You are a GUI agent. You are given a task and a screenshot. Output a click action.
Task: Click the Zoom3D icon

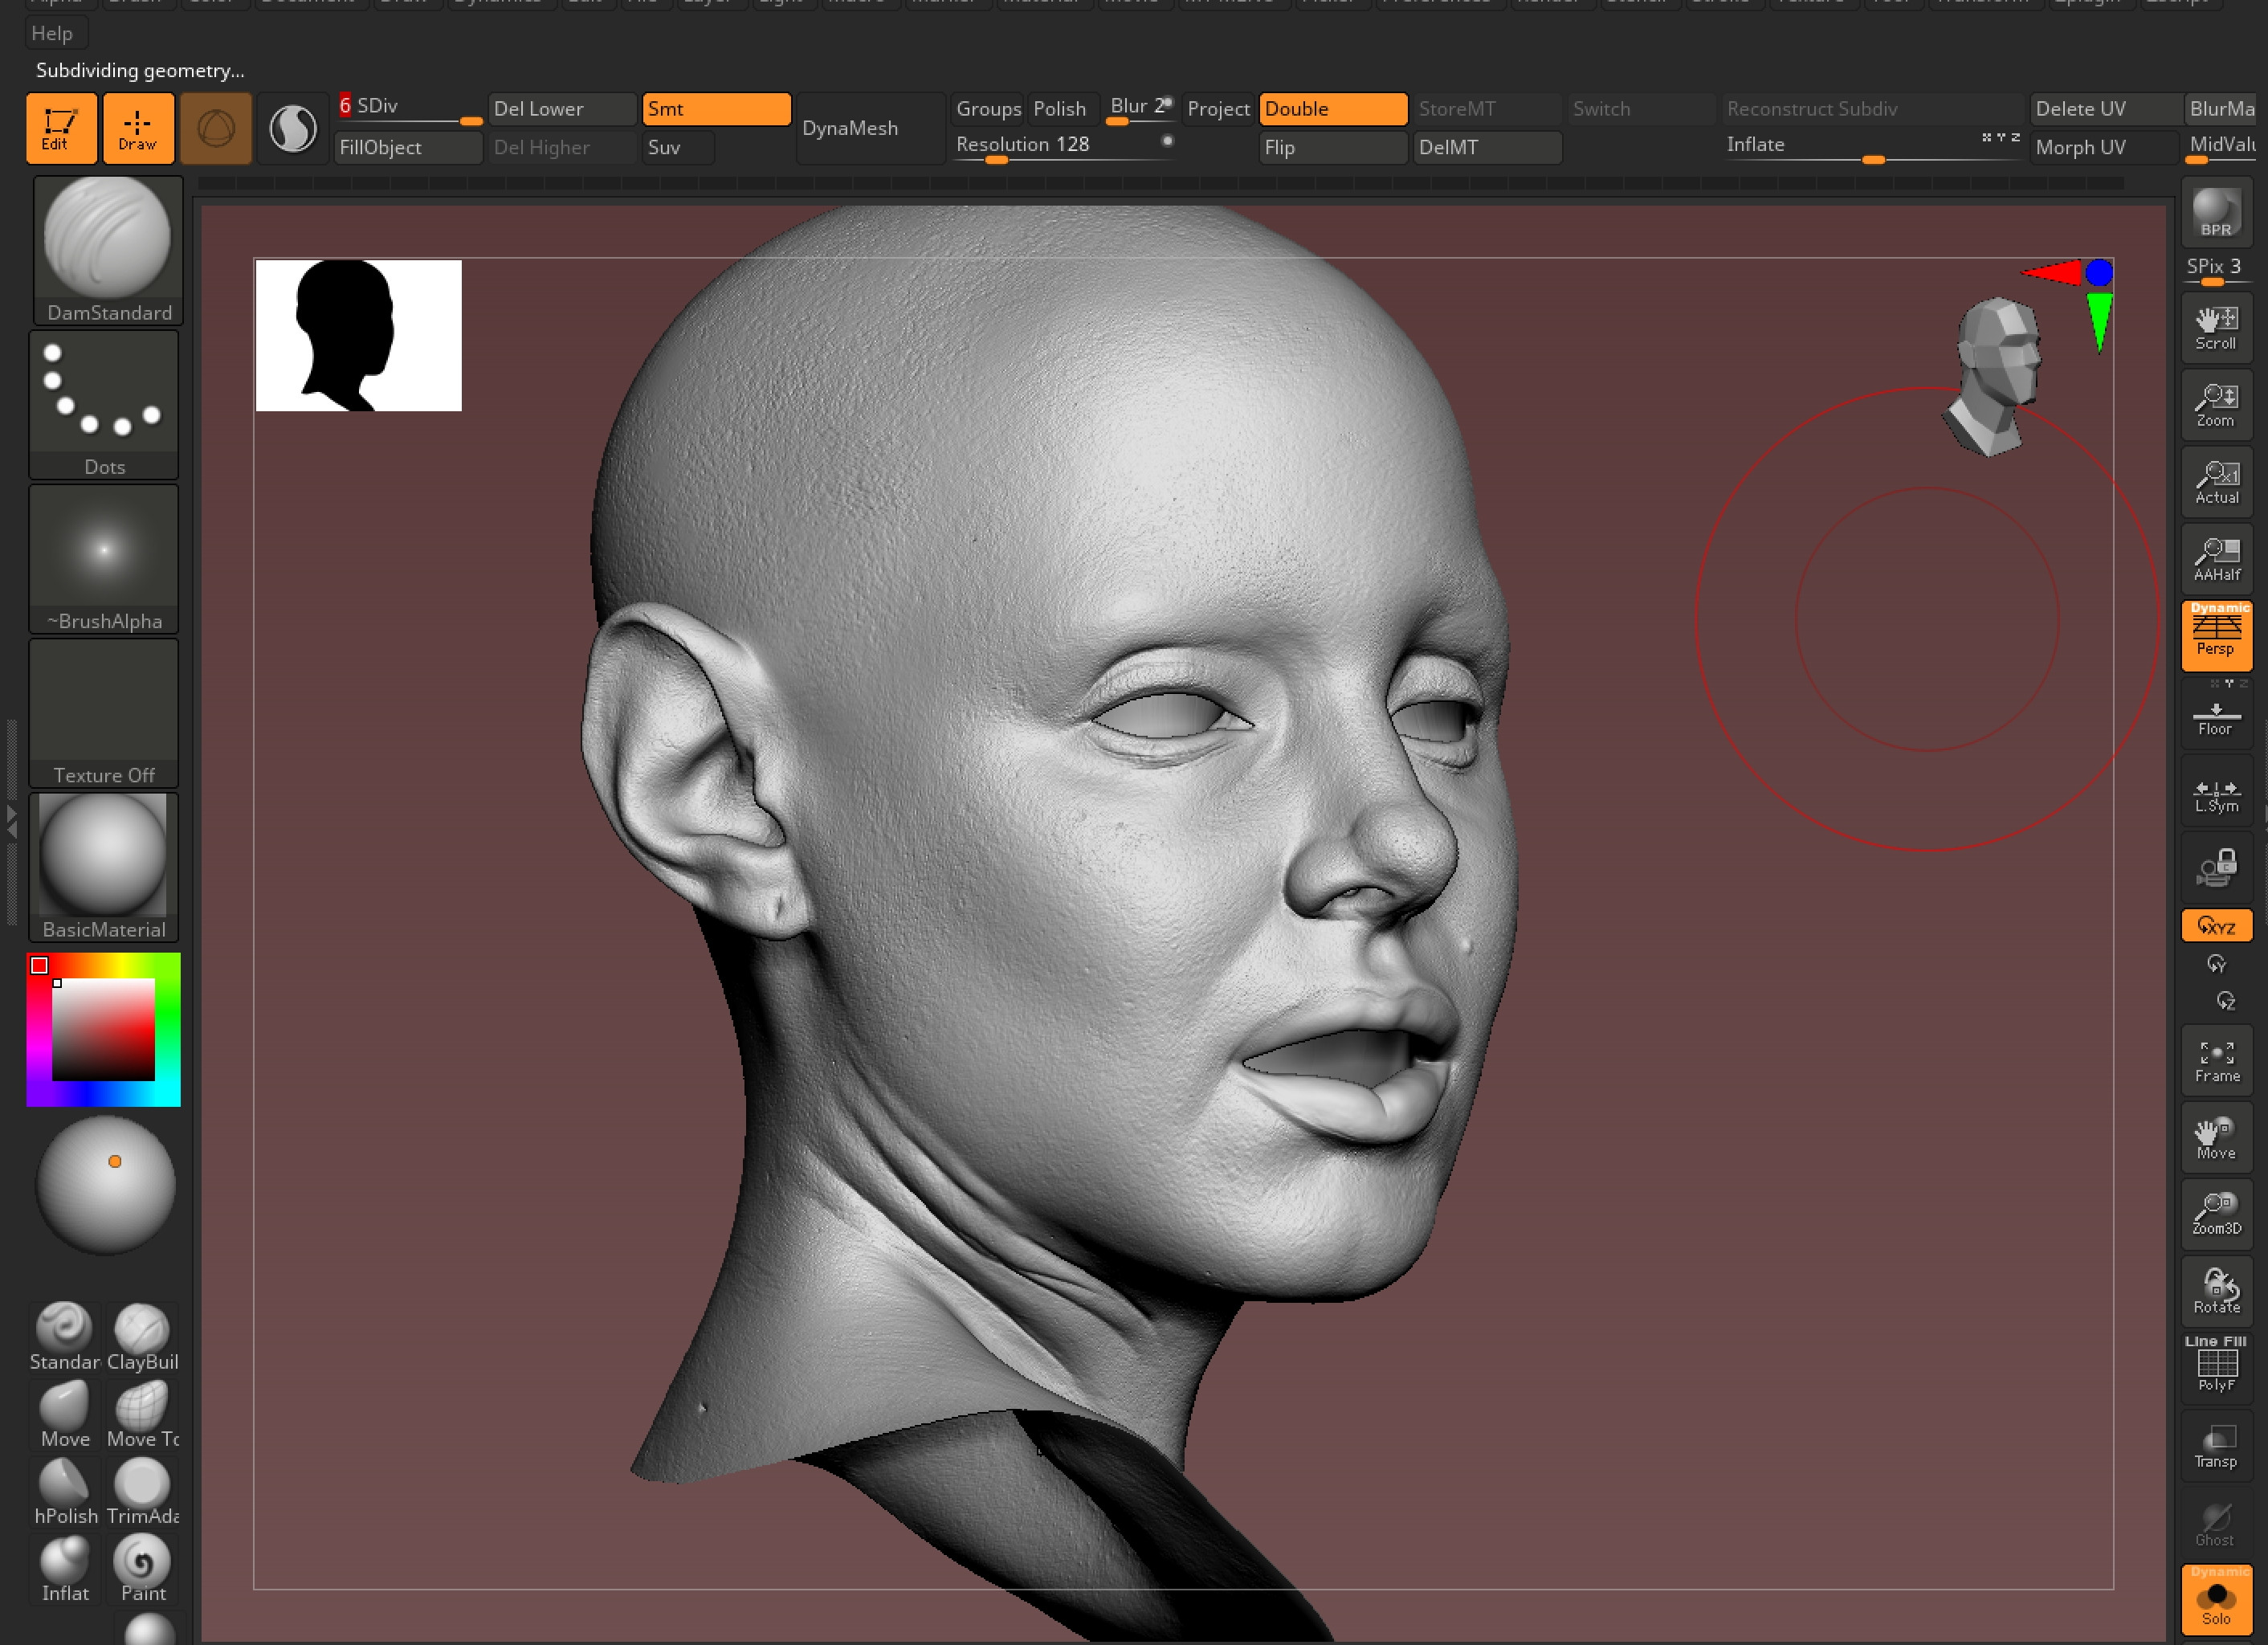[2216, 1215]
